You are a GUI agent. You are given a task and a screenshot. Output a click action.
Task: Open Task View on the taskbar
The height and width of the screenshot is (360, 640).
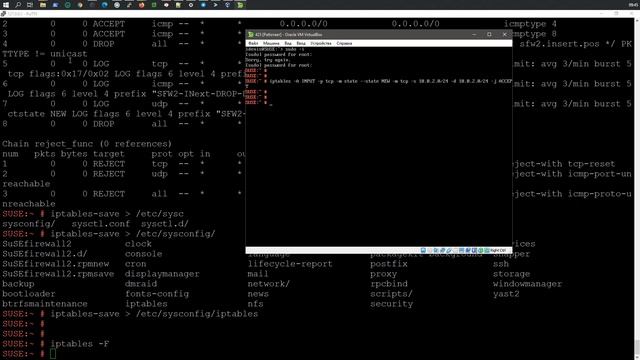pos(30,5)
